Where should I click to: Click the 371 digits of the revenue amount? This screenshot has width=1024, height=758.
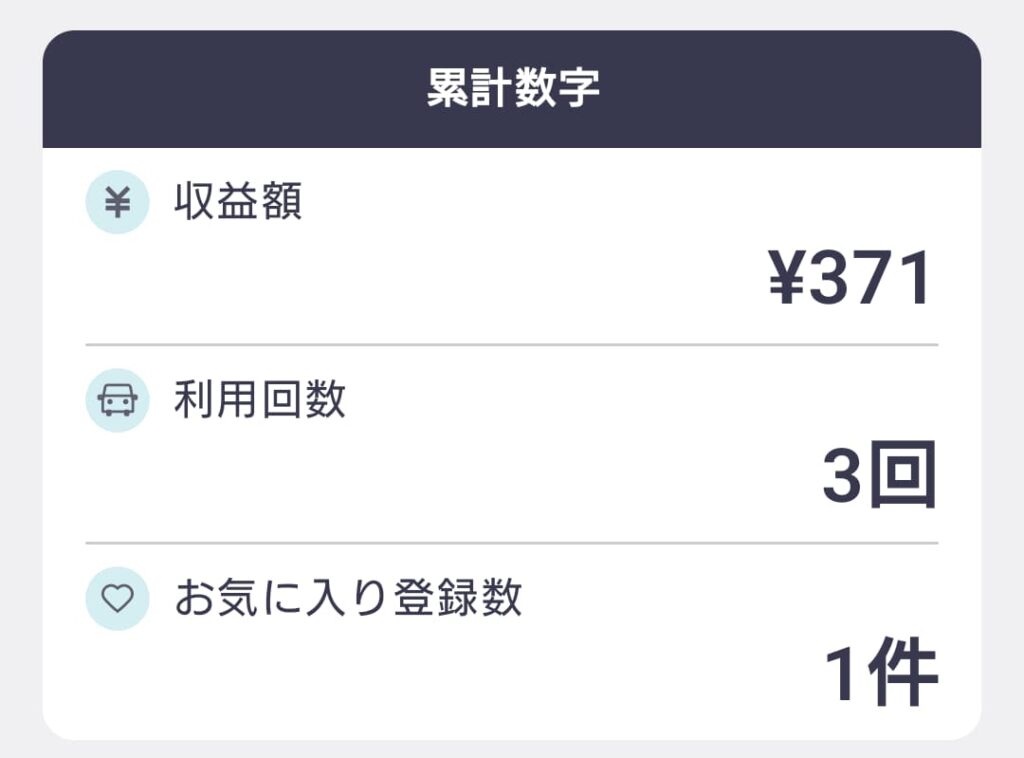pyautogui.click(x=872, y=279)
